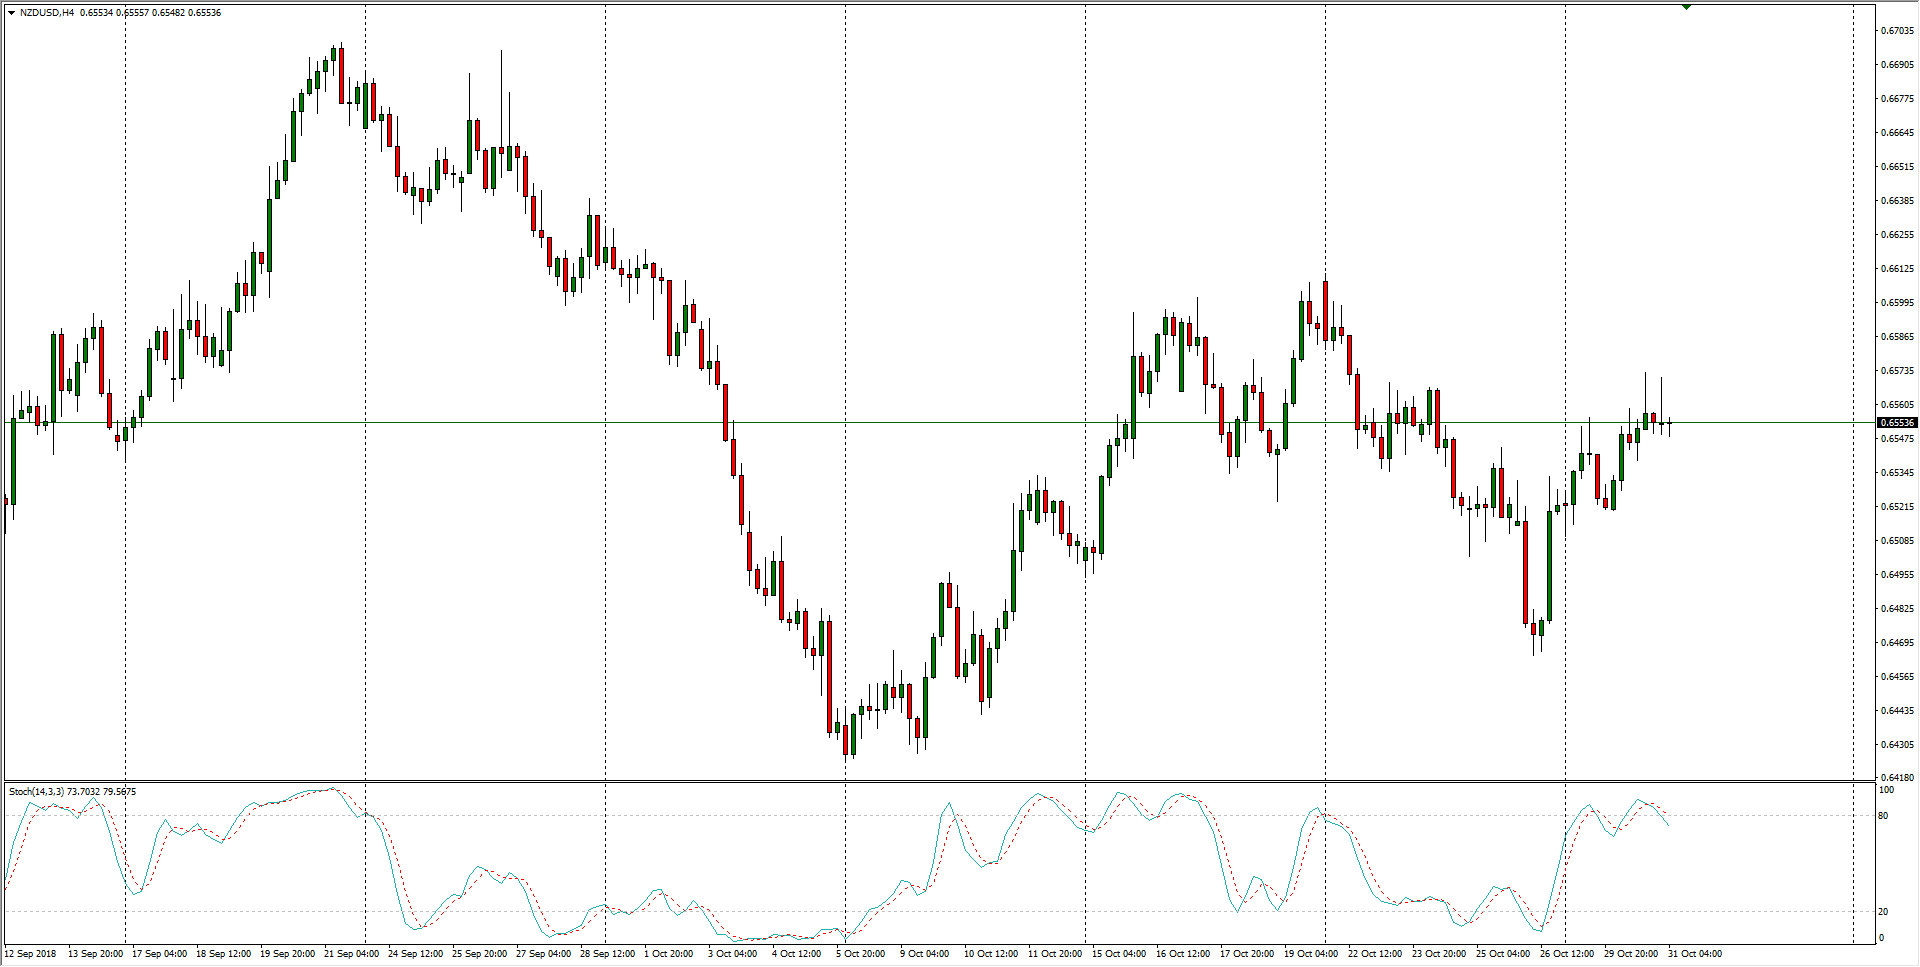The width and height of the screenshot is (1920, 967).
Task: Click the green chart shift triangle marker
Action: coord(1686,7)
